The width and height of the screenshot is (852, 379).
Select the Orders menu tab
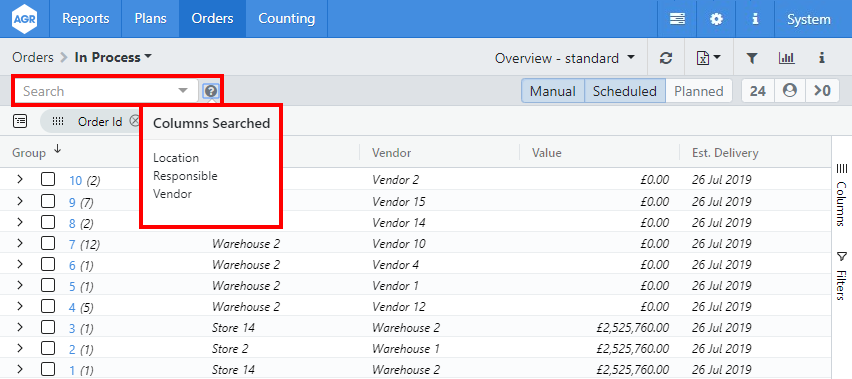pyautogui.click(x=212, y=18)
